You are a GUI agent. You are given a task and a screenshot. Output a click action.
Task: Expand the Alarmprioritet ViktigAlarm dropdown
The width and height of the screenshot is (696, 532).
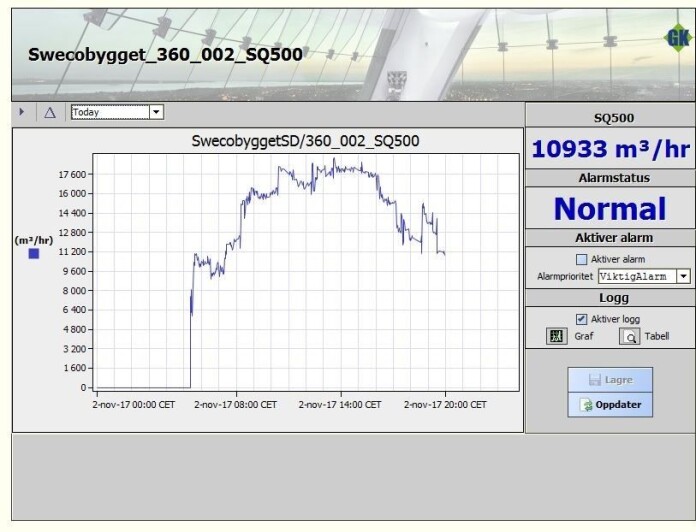tap(683, 276)
